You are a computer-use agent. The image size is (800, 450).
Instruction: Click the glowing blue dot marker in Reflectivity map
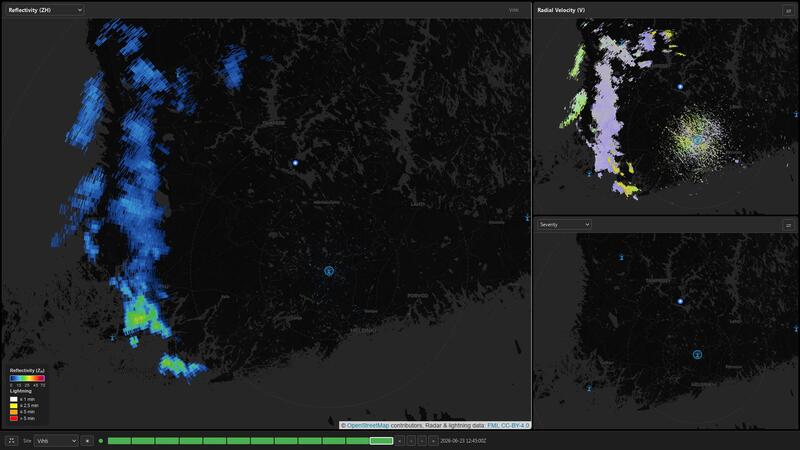point(295,163)
